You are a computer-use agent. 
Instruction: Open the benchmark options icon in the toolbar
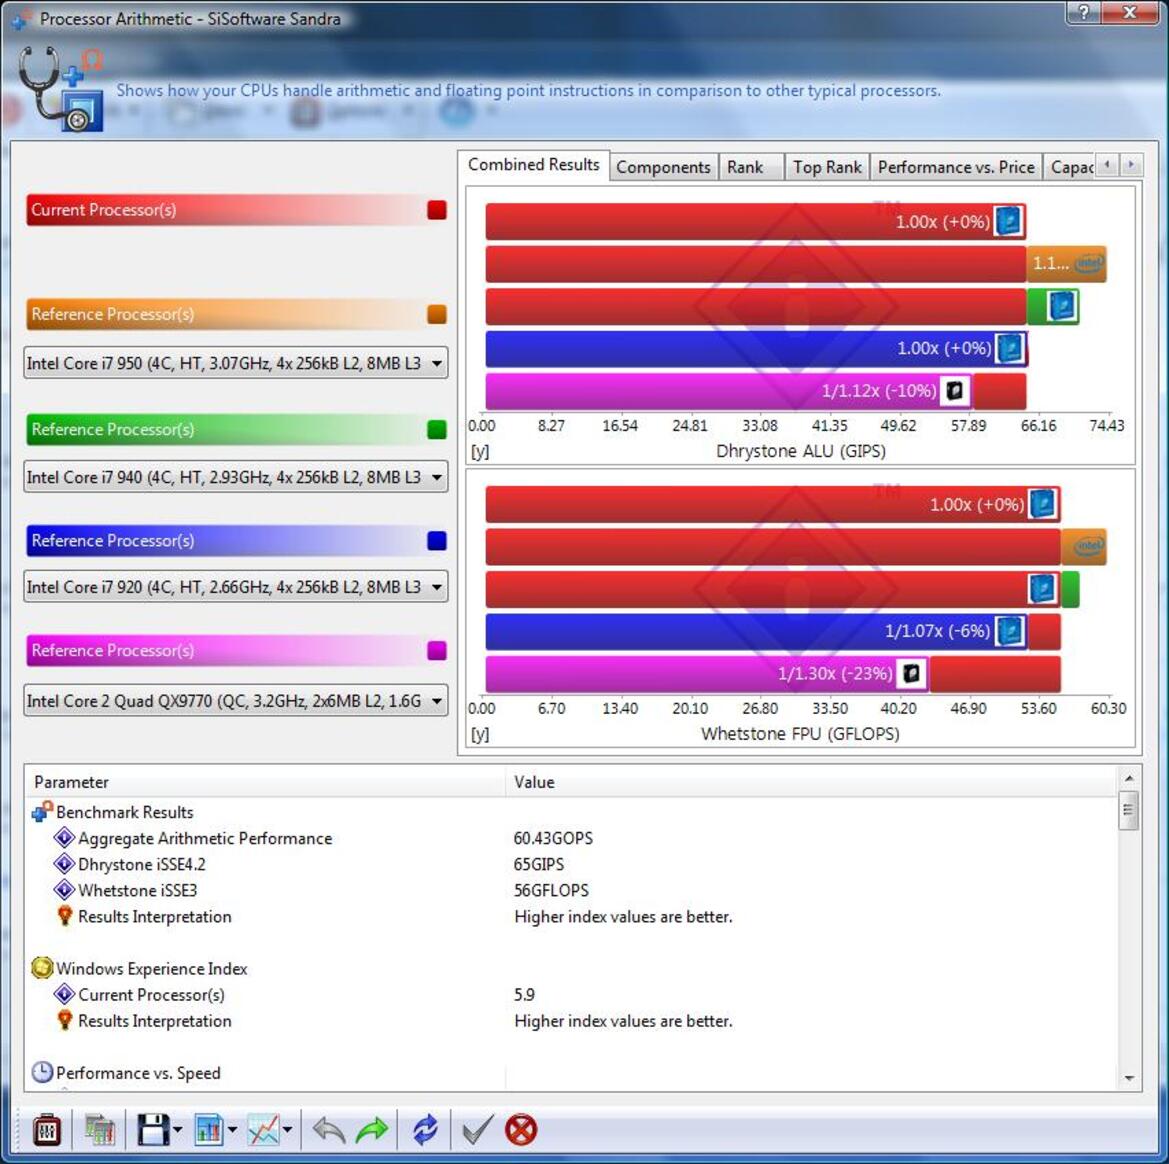[x=47, y=1130]
